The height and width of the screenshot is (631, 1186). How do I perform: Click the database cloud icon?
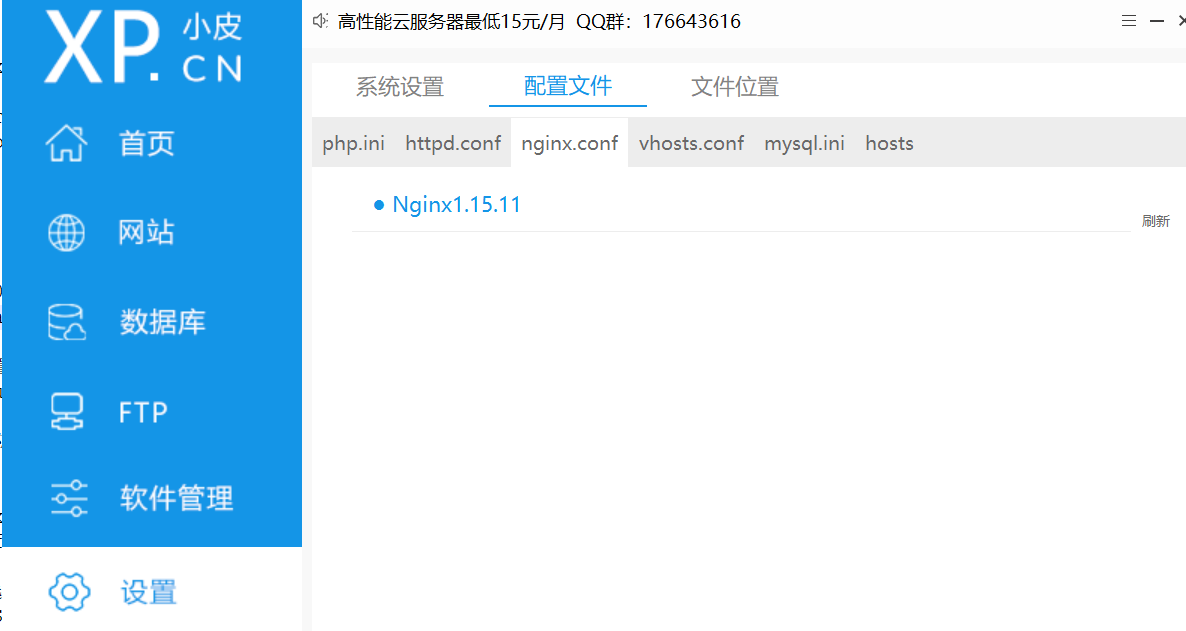coord(67,322)
